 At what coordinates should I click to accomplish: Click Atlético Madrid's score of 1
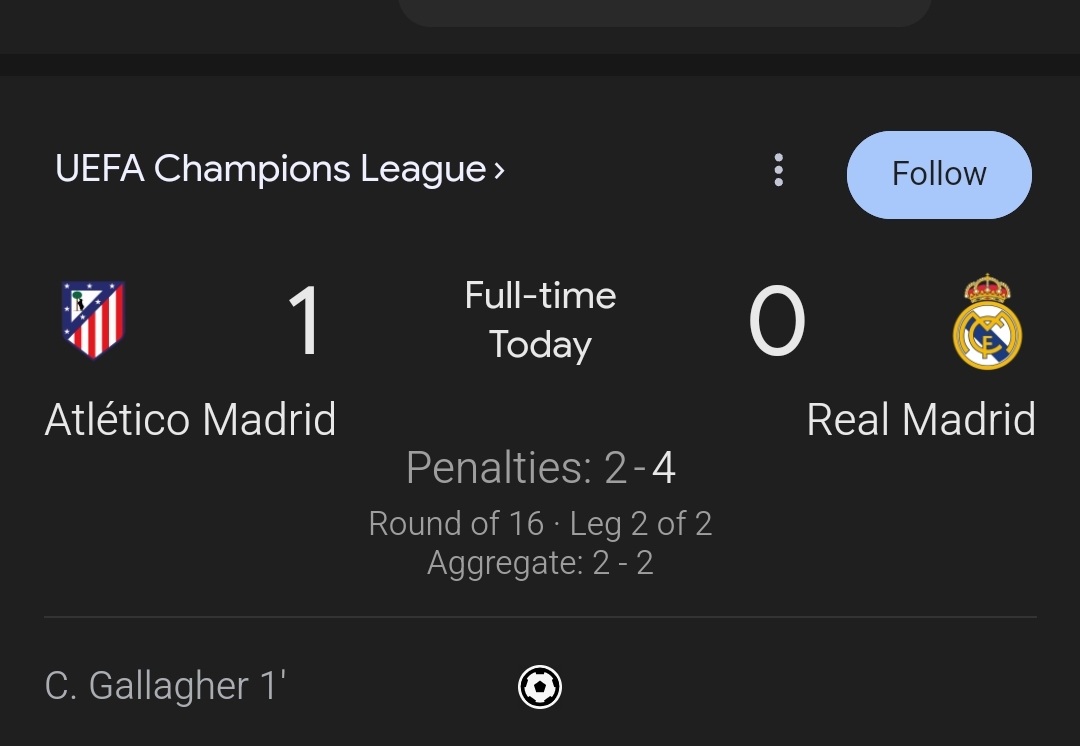(304, 322)
